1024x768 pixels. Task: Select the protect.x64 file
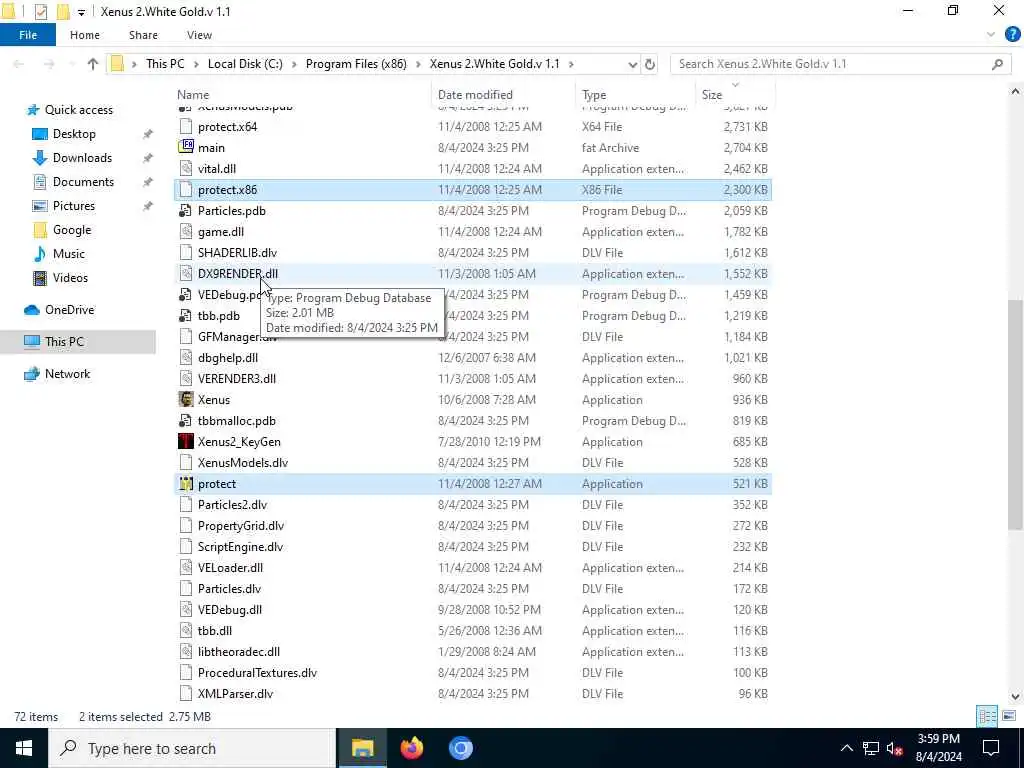point(473,127)
